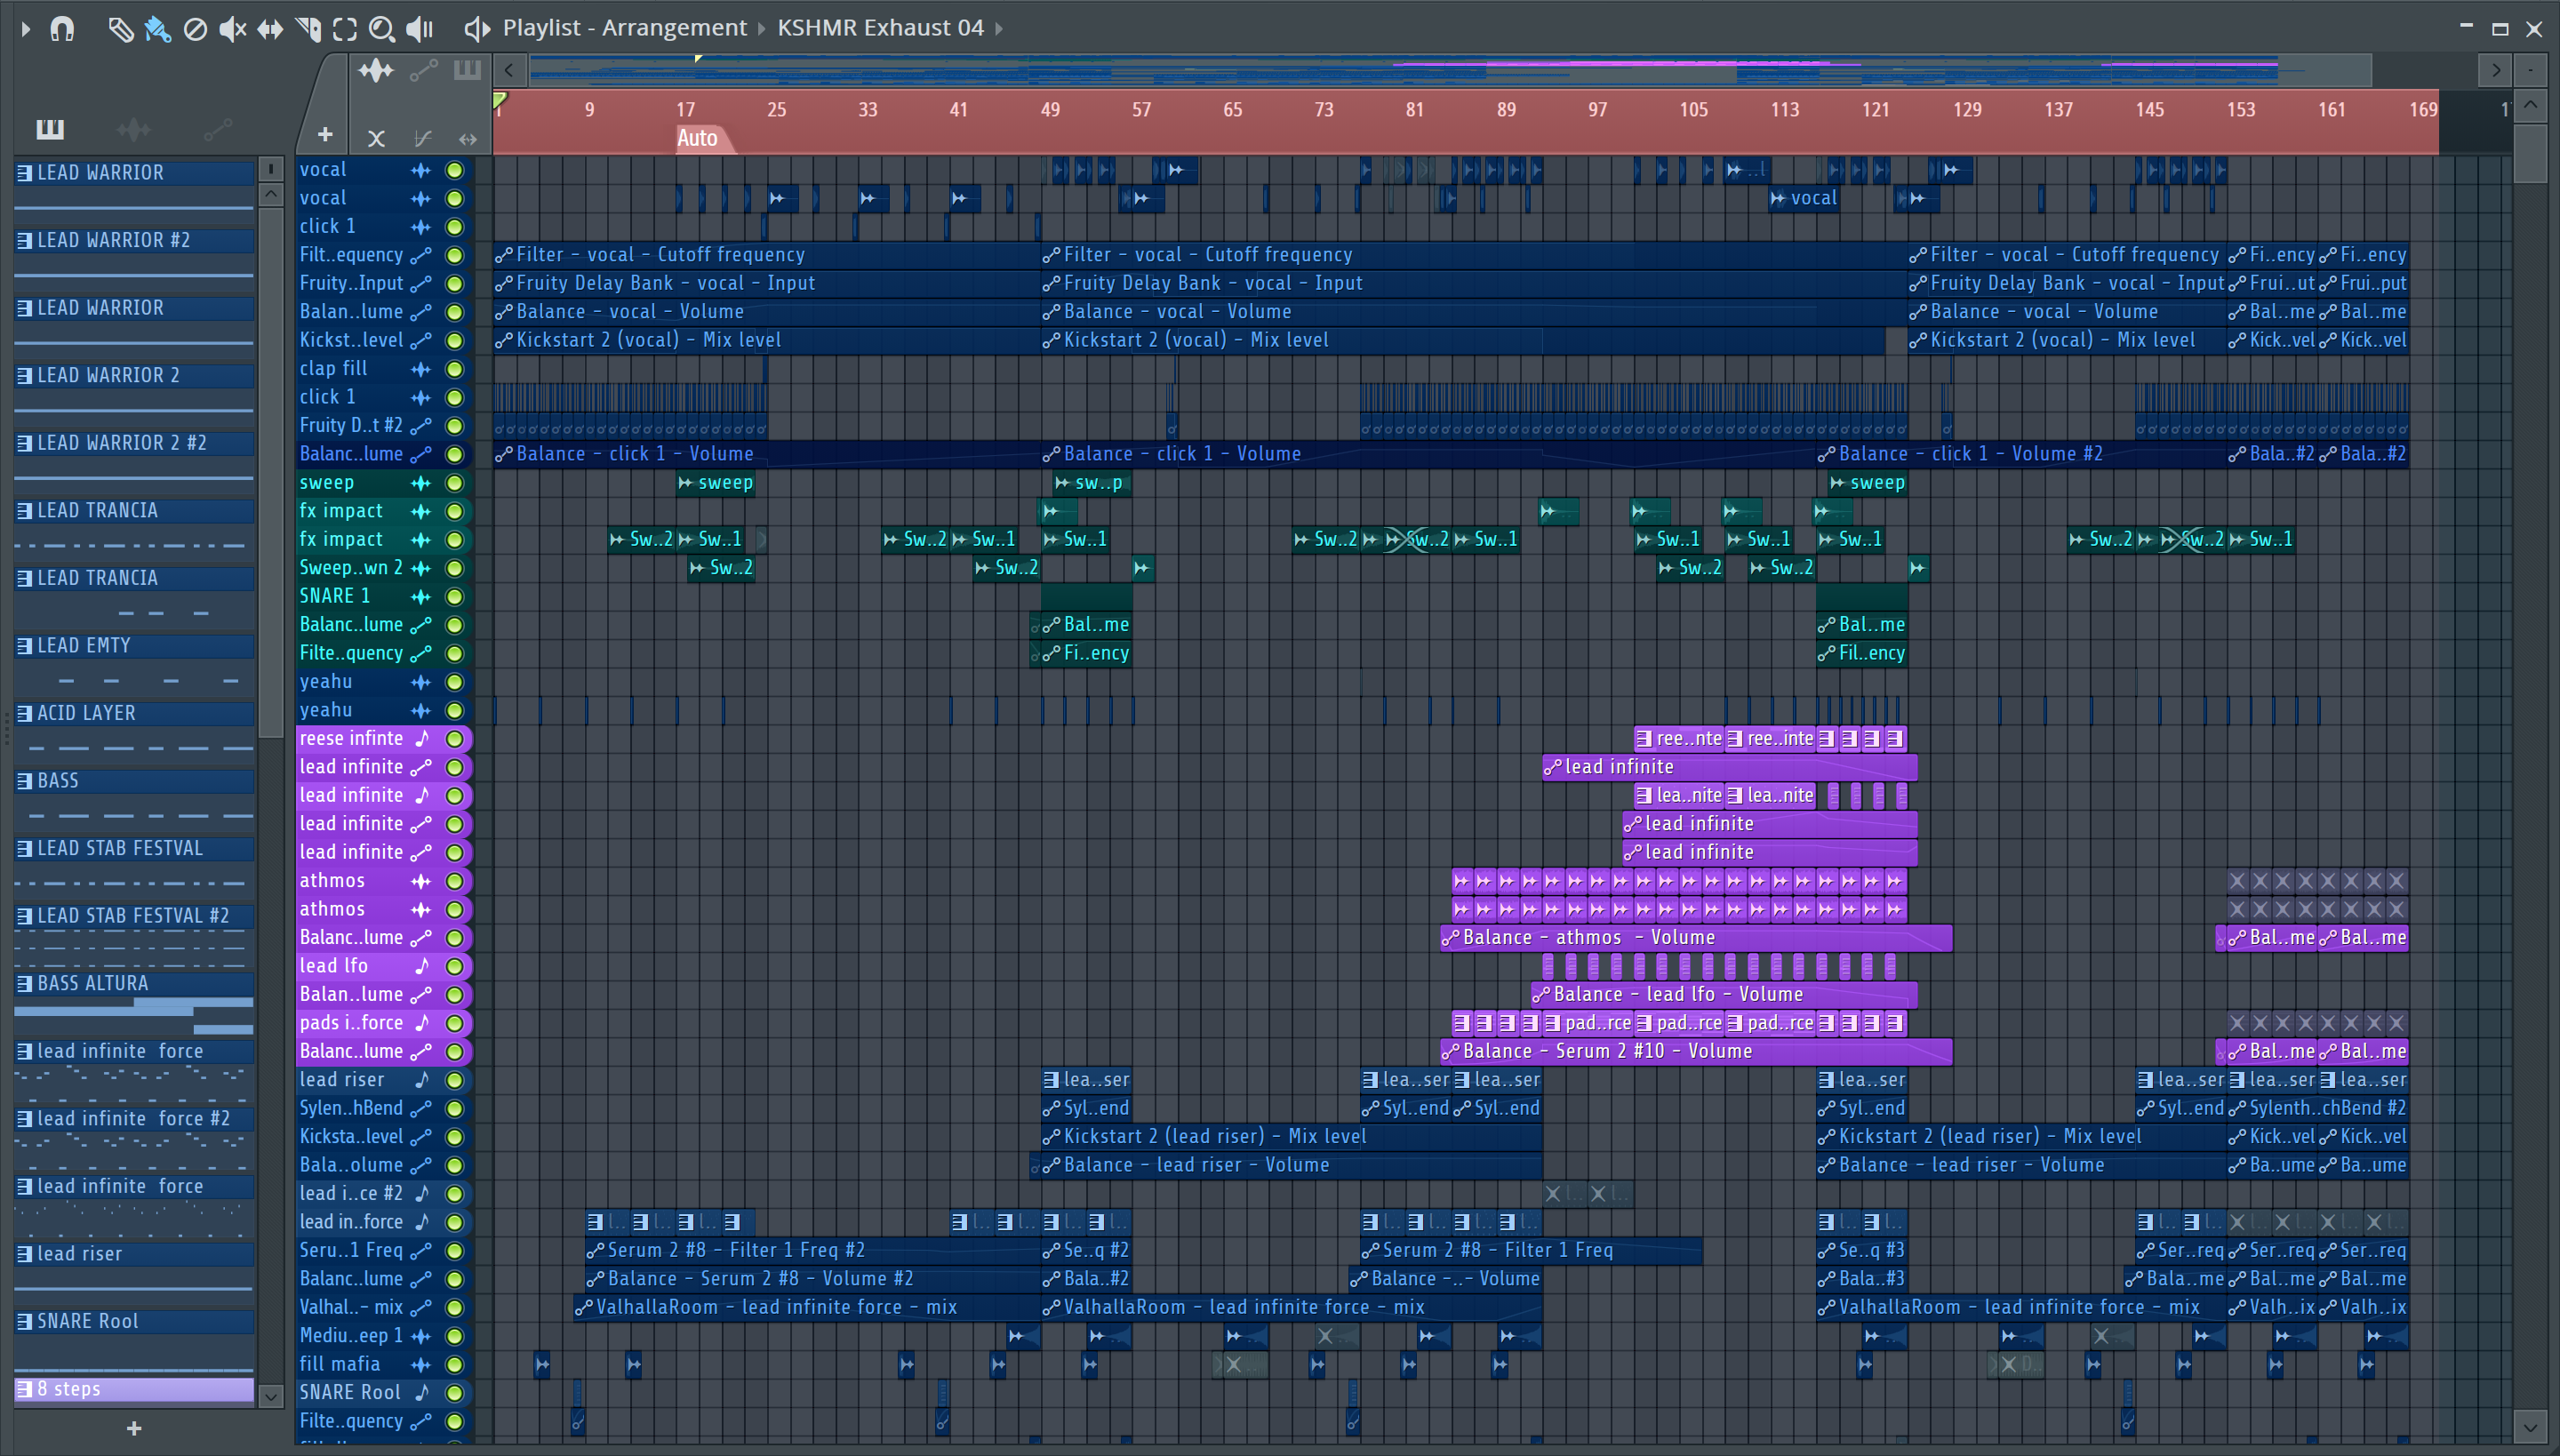
Task: Mute the fill mafia track
Action: pos(455,1364)
